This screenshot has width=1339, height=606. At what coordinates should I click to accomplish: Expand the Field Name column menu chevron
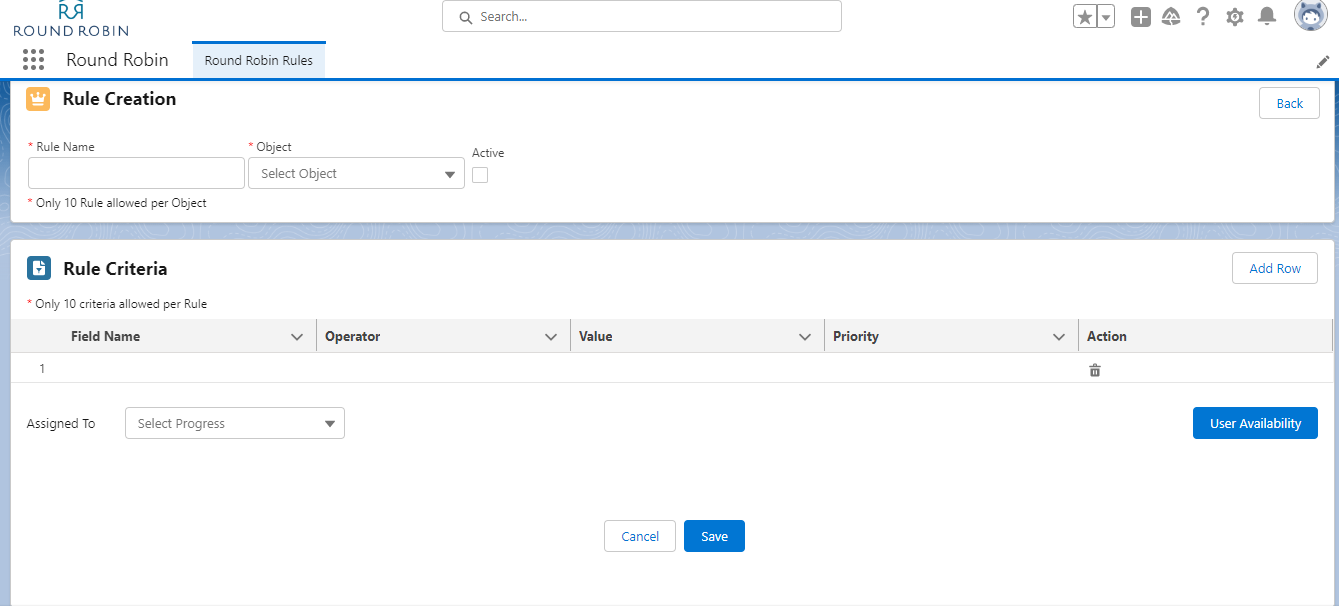pos(297,337)
